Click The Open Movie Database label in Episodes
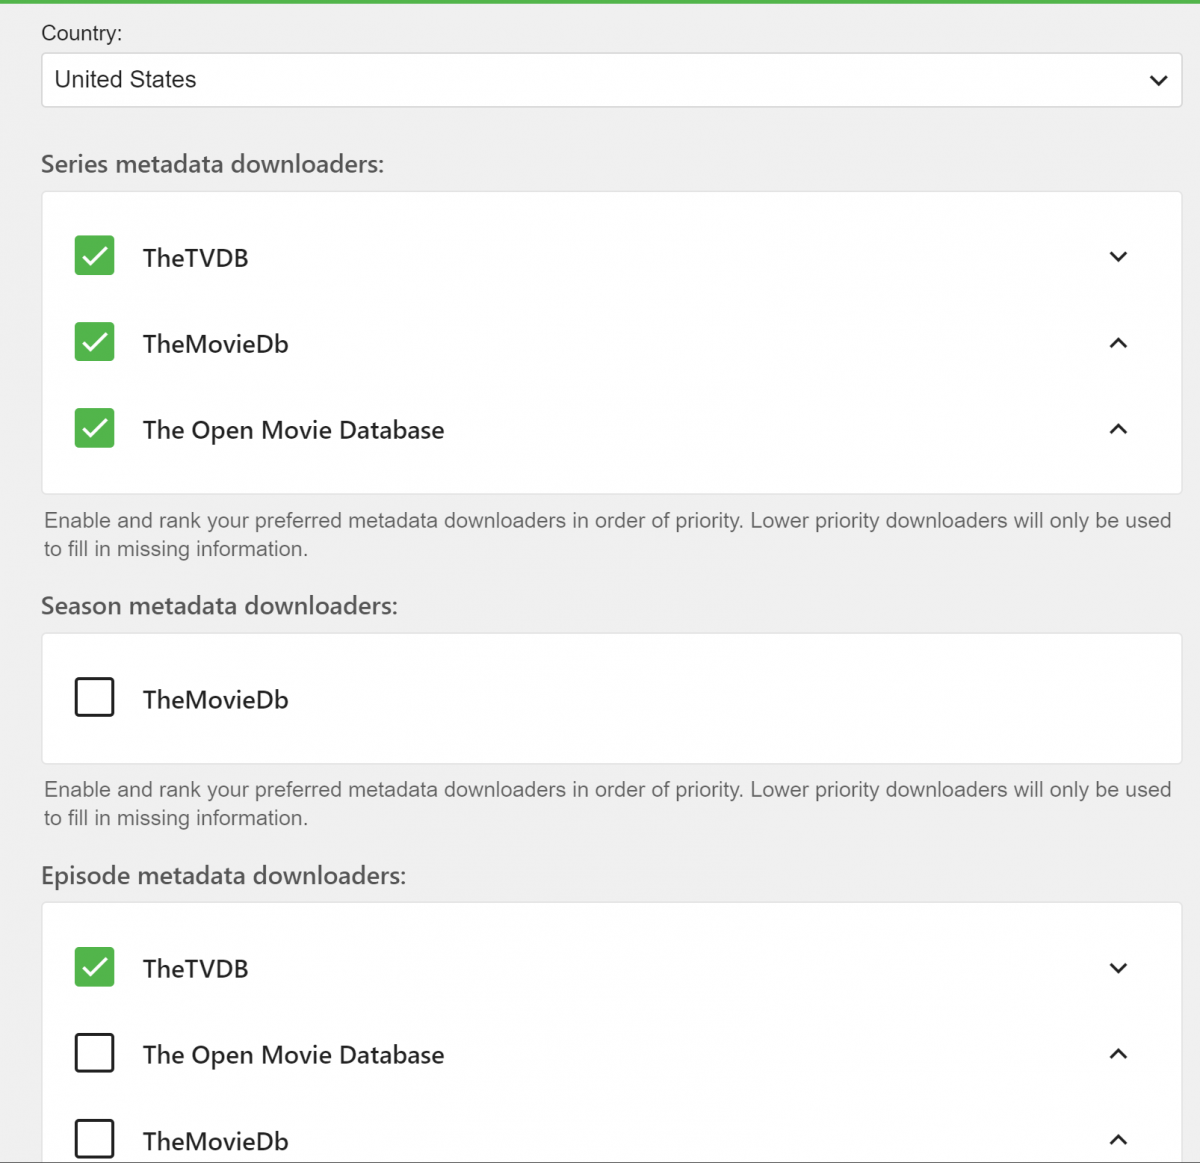The image size is (1200, 1163). pos(293,1055)
